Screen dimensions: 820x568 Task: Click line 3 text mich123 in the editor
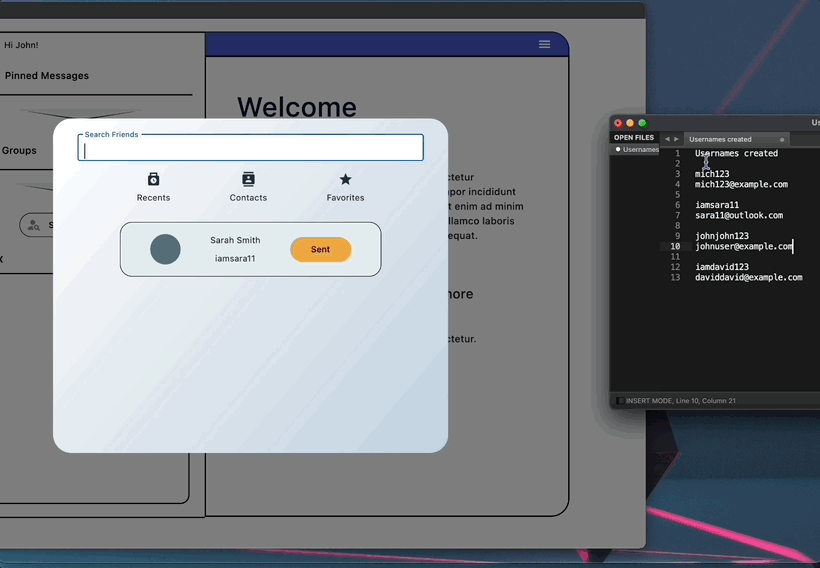click(x=712, y=174)
